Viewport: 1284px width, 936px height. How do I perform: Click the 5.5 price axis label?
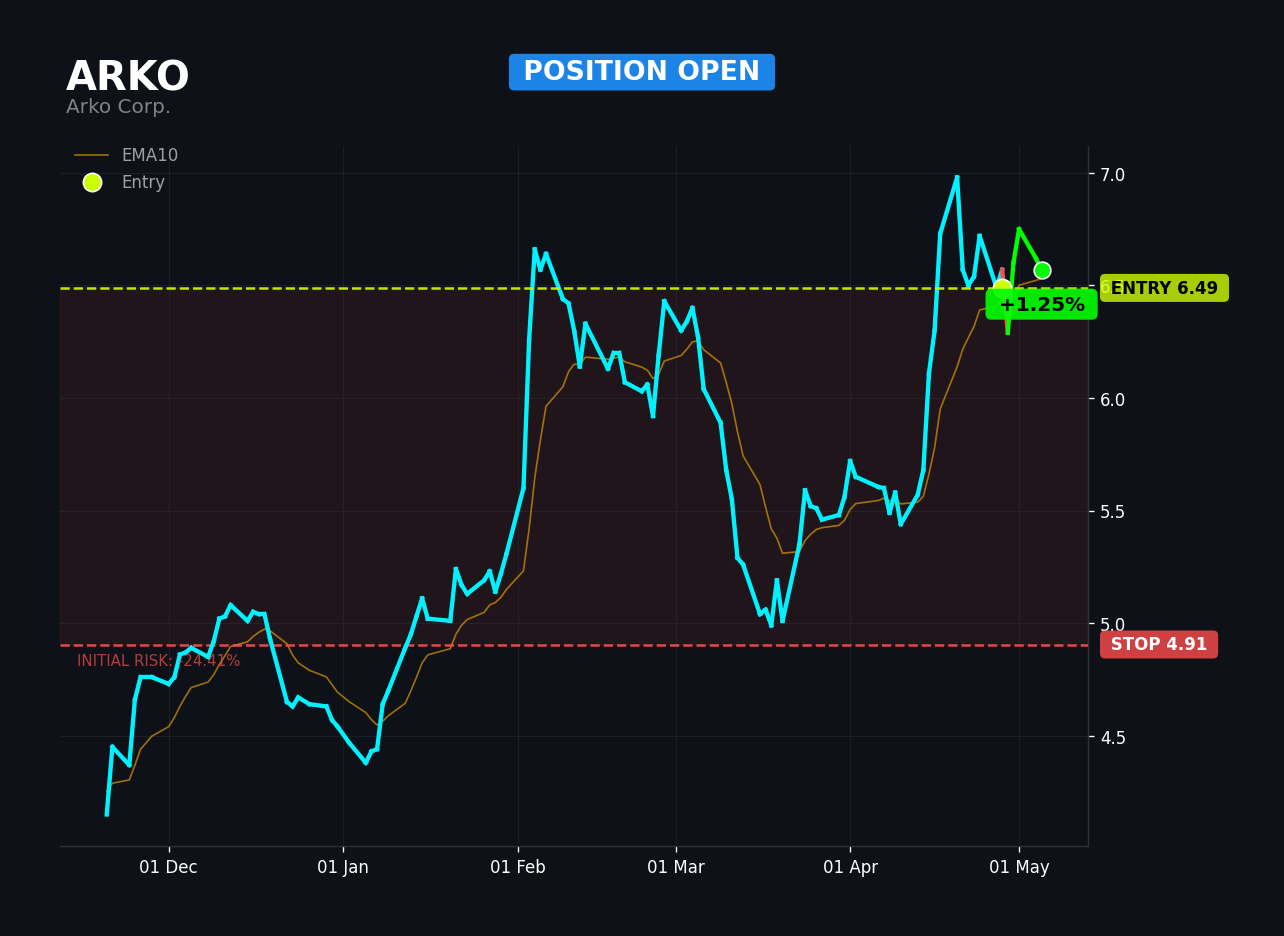point(1112,511)
